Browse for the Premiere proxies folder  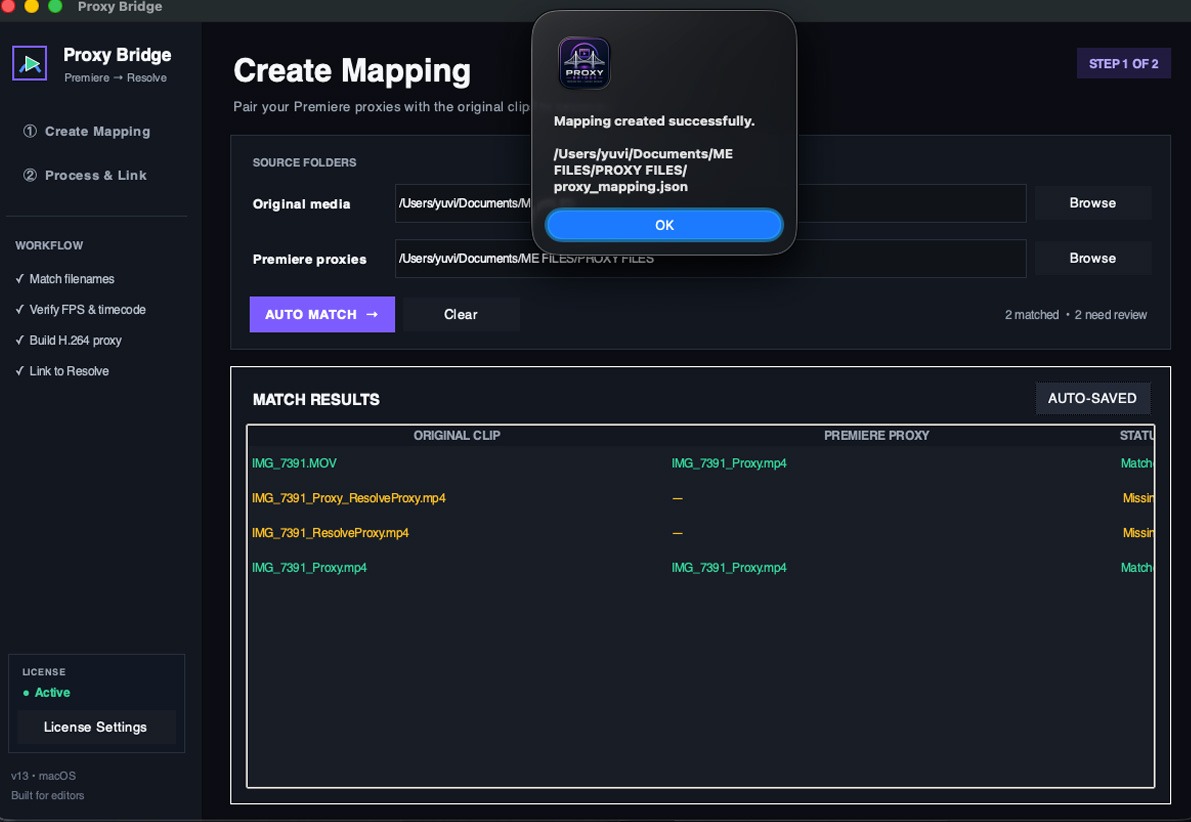1092,258
